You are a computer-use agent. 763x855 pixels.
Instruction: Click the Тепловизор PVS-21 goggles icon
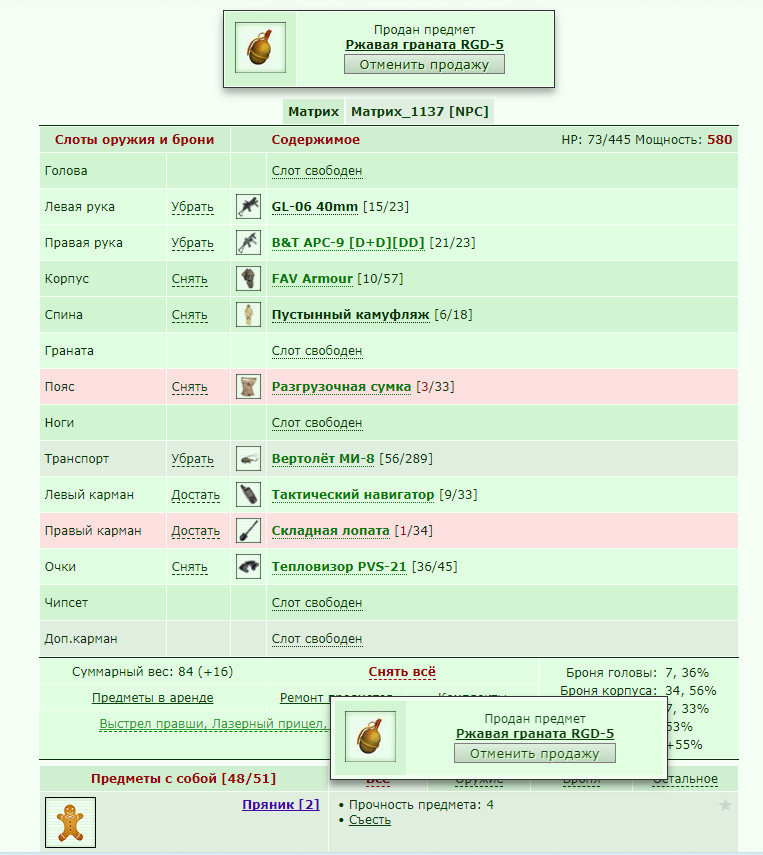pyautogui.click(x=248, y=567)
